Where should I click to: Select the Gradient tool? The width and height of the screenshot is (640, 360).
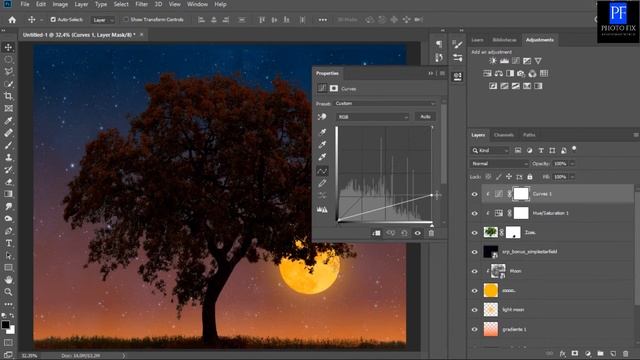tap(8, 194)
